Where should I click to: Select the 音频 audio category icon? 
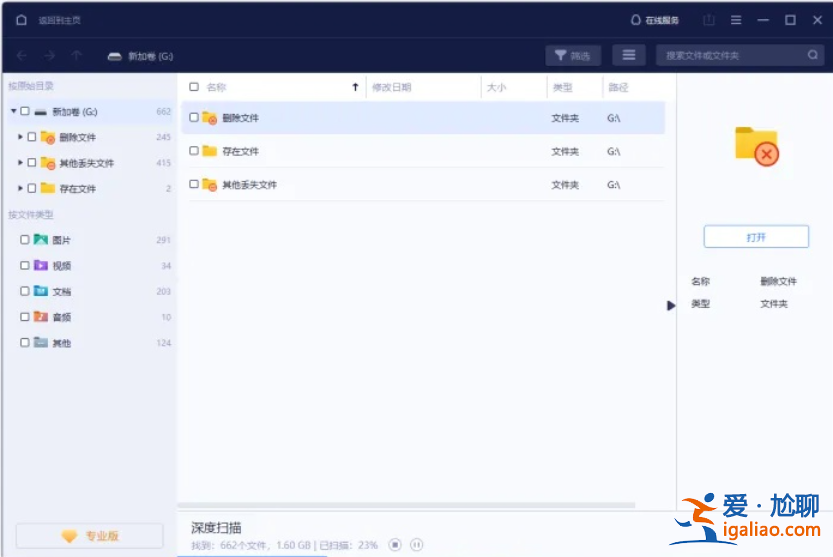41,316
